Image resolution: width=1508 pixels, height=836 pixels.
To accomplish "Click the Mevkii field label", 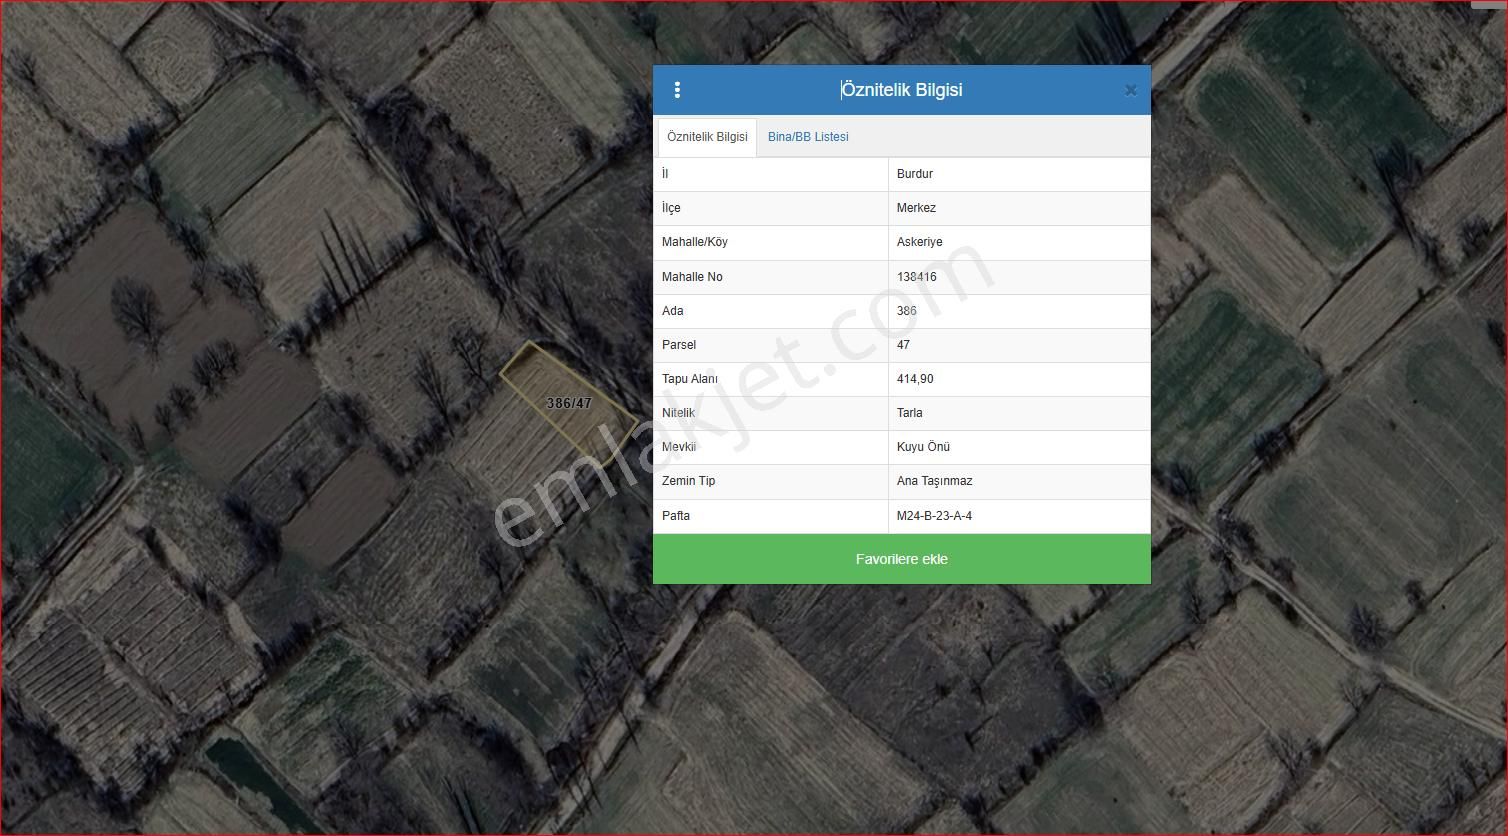I will coord(679,447).
